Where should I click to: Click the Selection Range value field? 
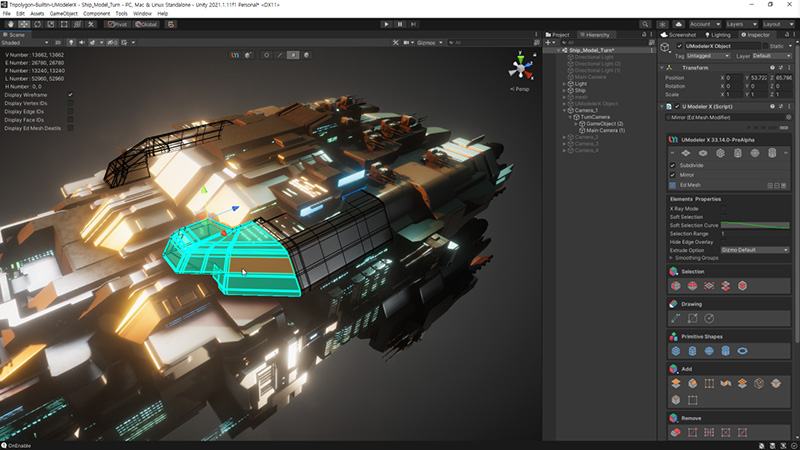[755, 234]
